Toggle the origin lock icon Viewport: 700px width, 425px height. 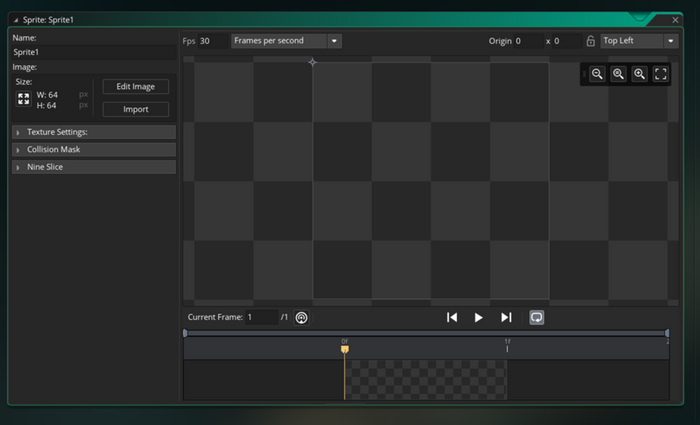pos(591,41)
